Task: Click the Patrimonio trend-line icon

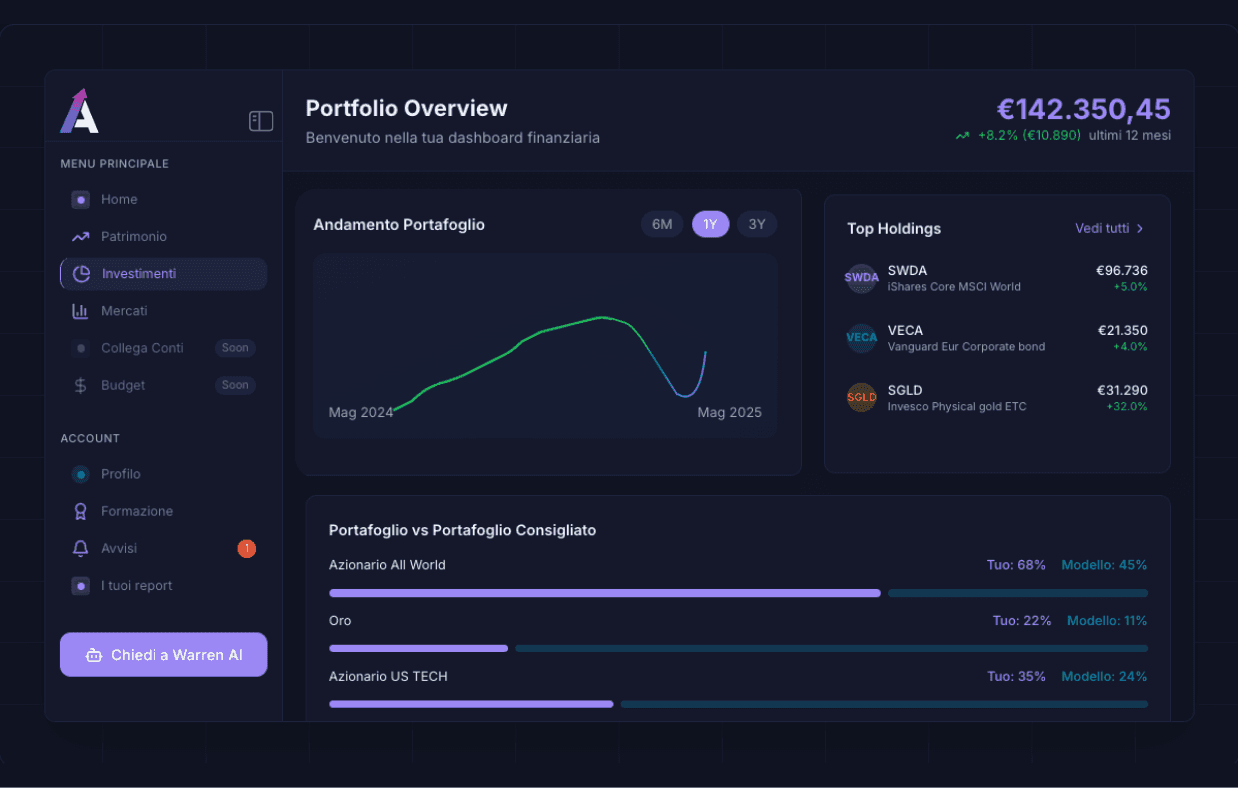Action: coord(81,237)
